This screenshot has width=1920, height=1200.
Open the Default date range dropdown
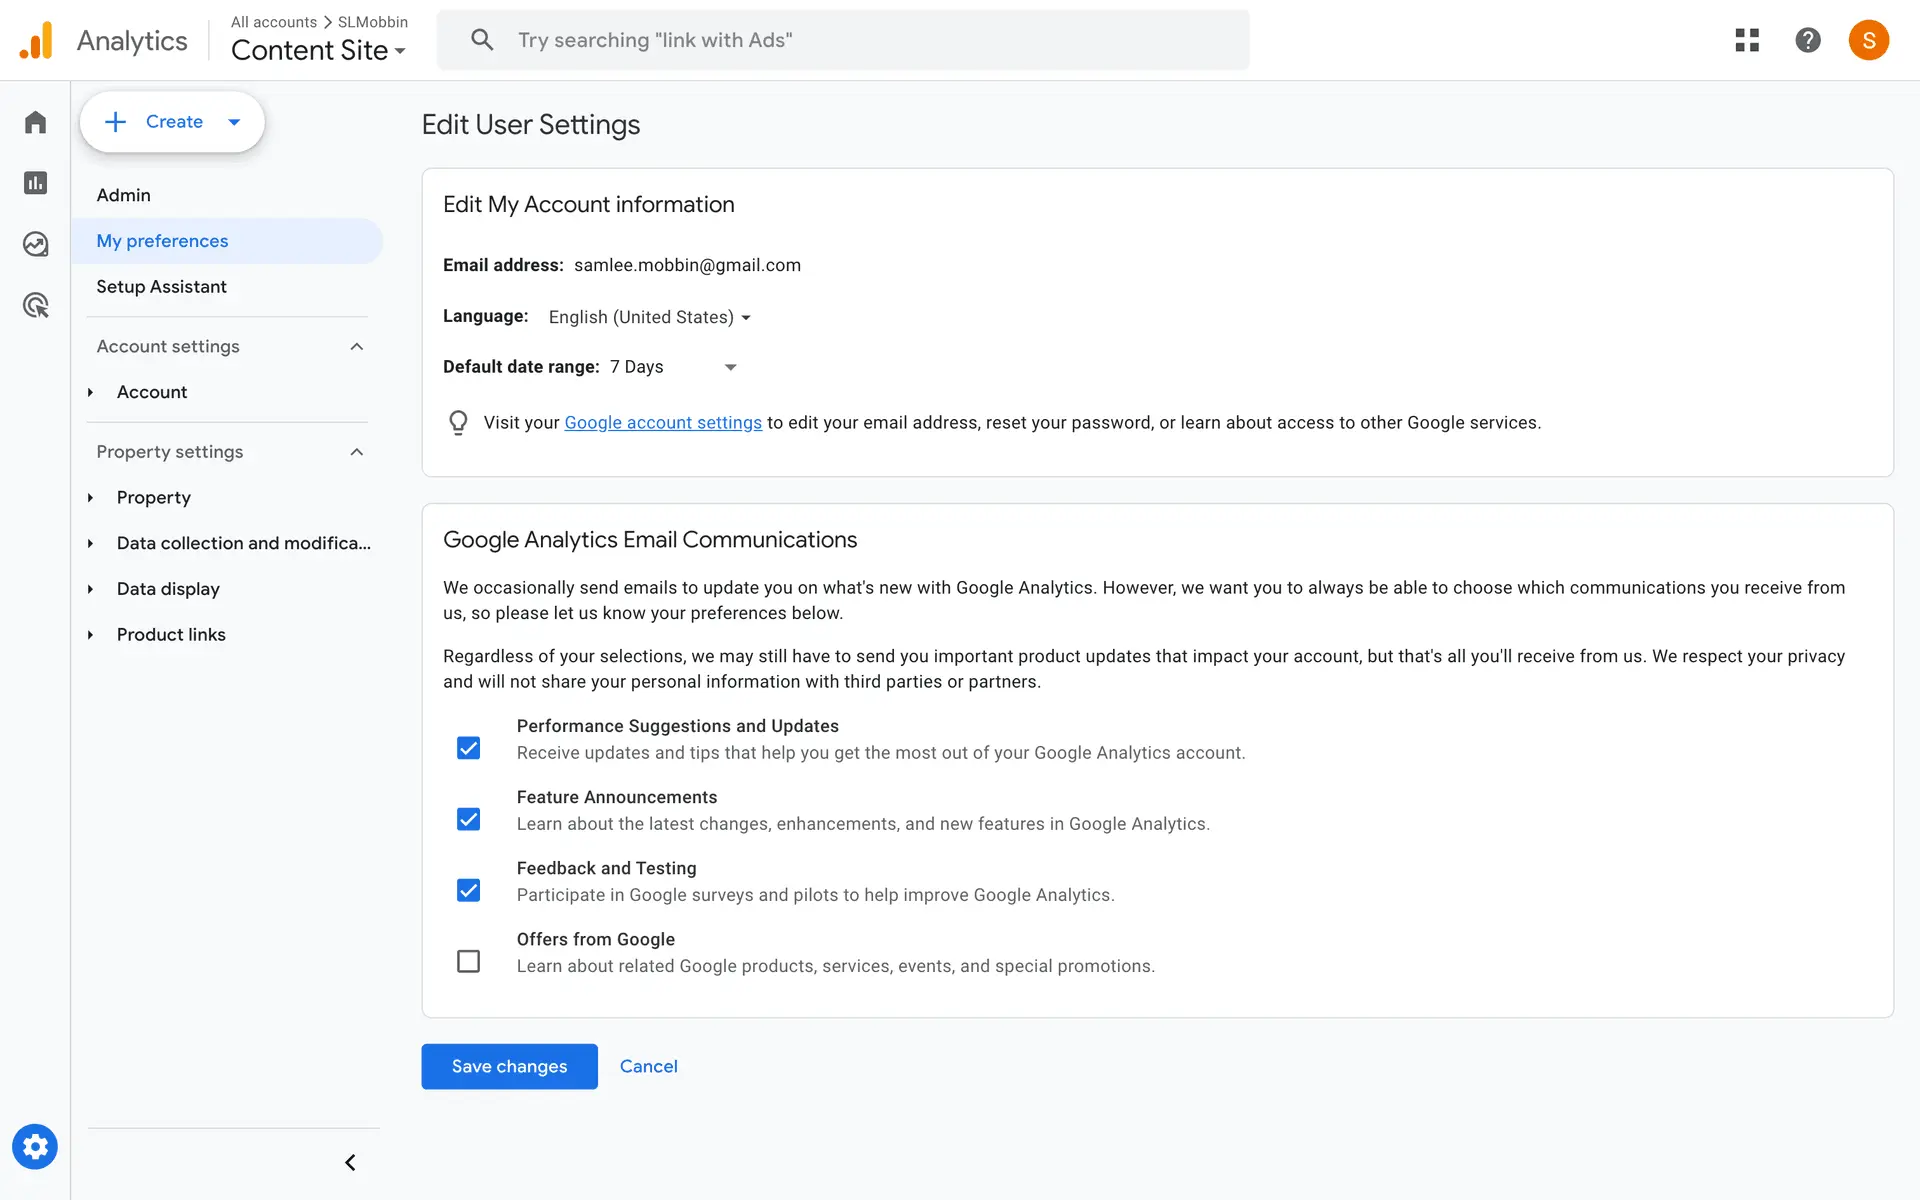(673, 367)
